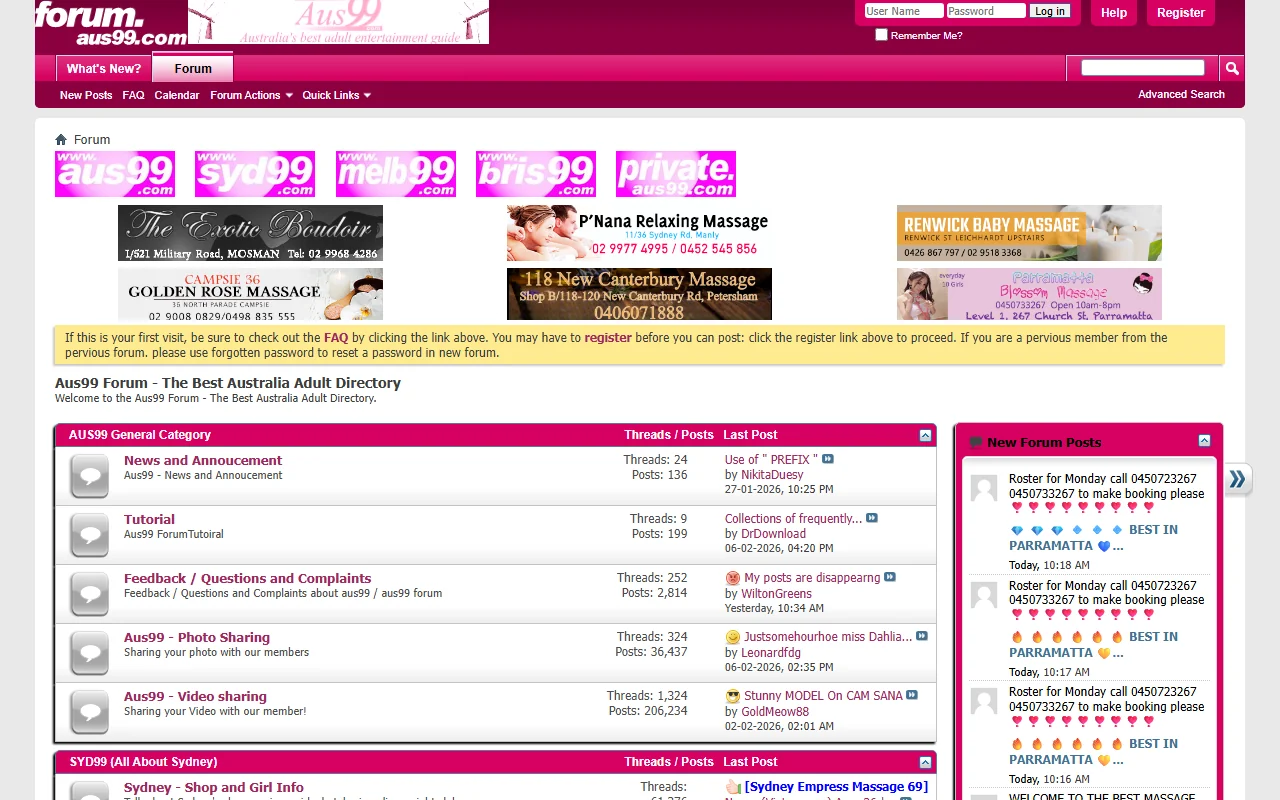
Task: Click the Aus99 Video sharing forum icon
Action: click(89, 712)
